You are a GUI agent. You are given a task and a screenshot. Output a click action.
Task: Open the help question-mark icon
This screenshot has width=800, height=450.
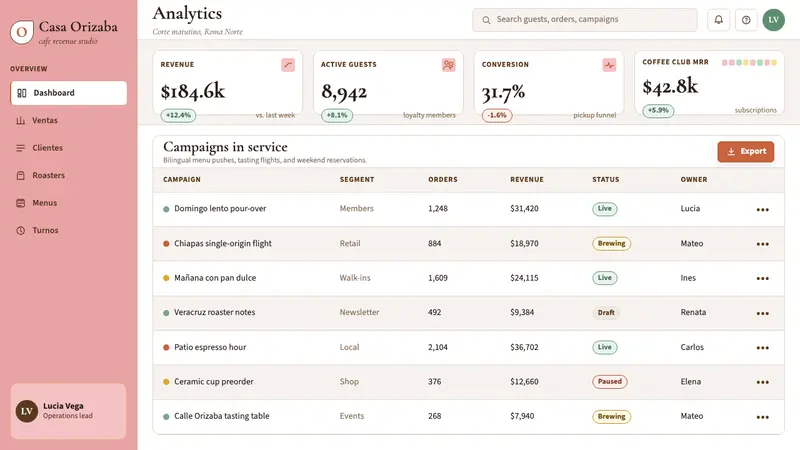tap(746, 20)
